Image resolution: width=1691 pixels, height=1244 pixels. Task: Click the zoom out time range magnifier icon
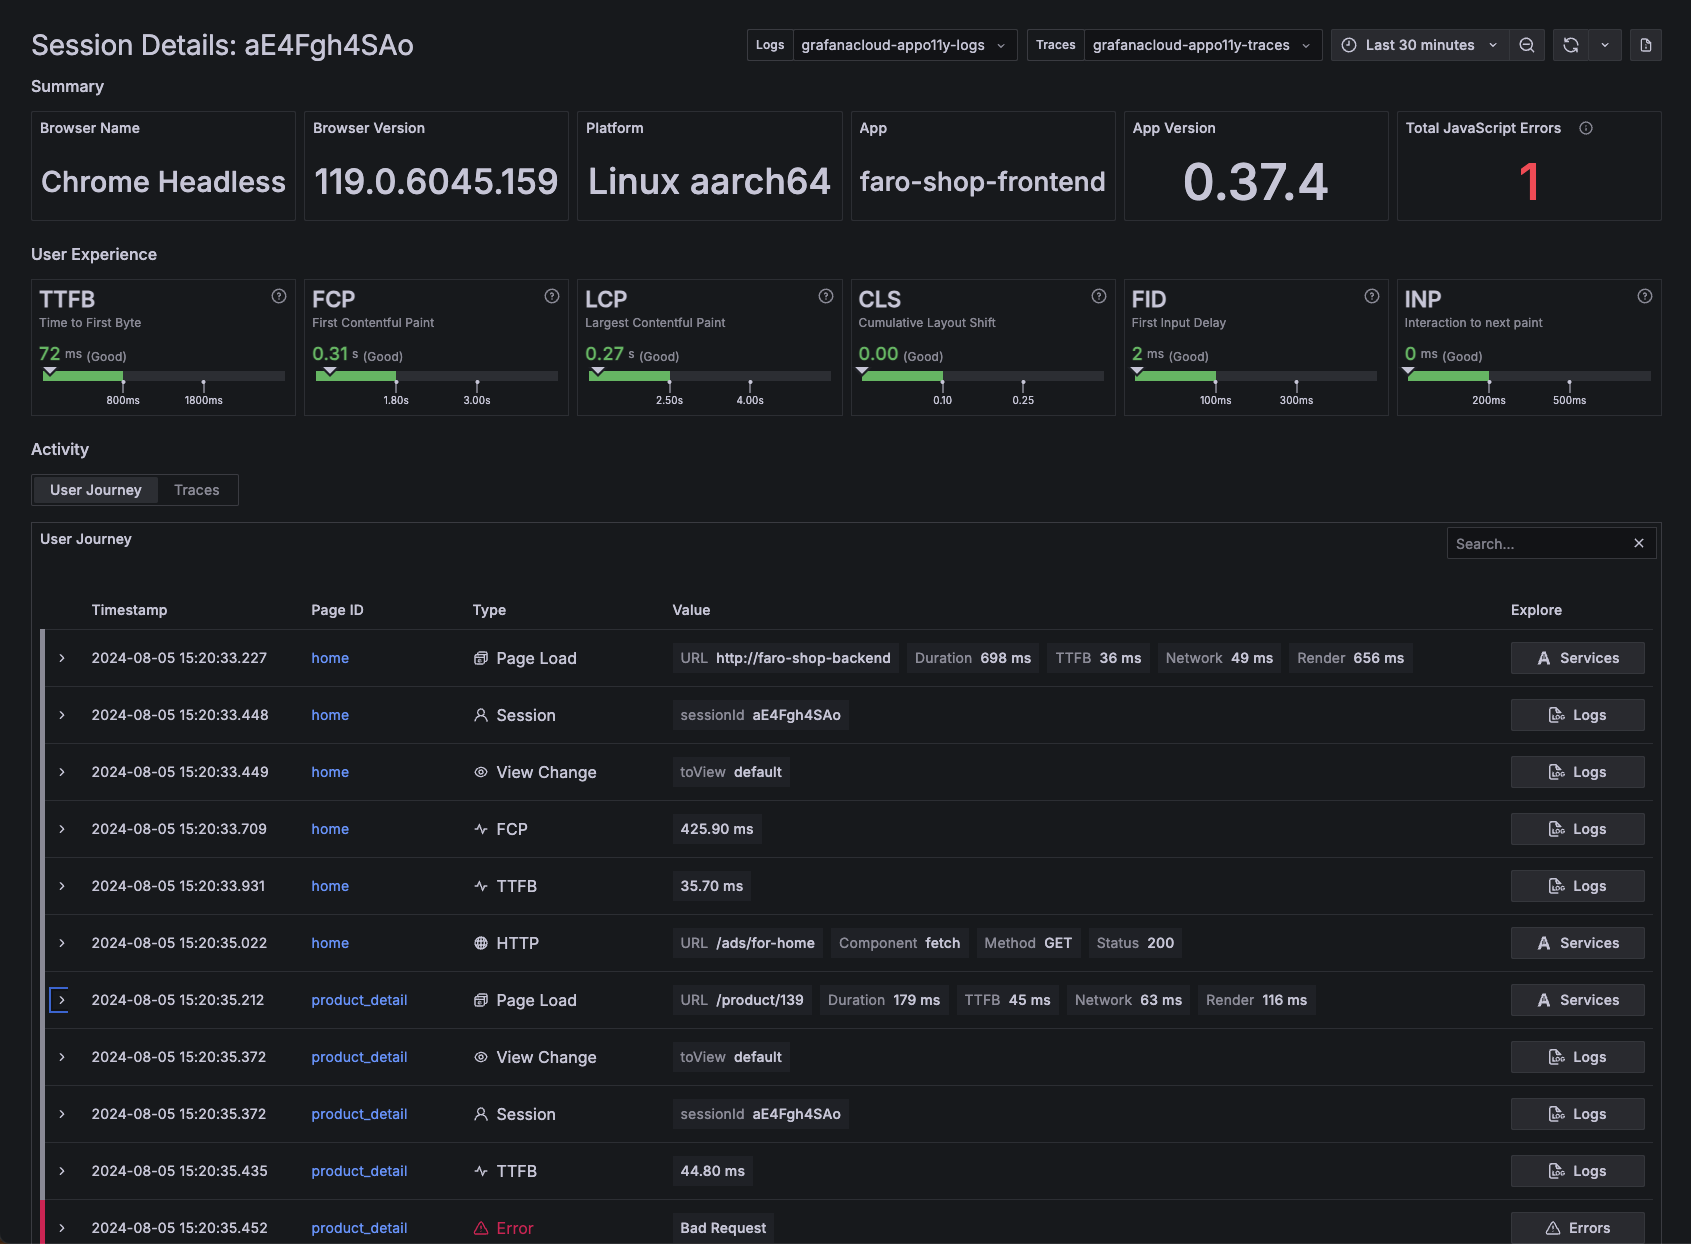tap(1527, 44)
